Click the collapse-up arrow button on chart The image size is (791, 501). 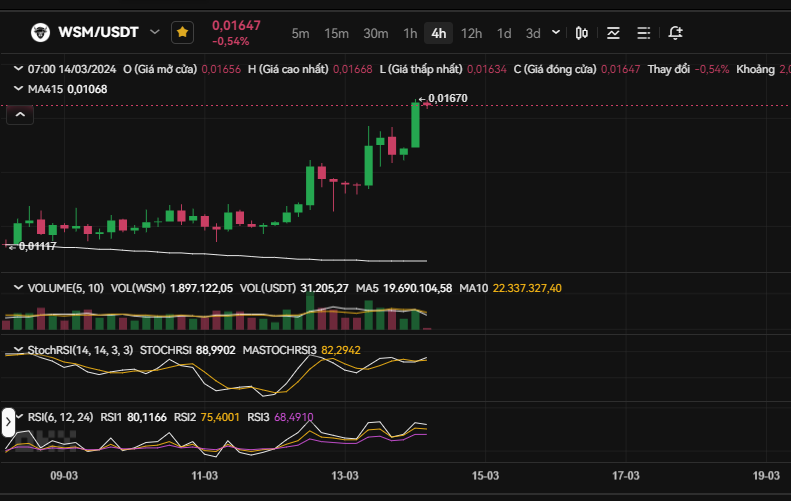(20, 115)
